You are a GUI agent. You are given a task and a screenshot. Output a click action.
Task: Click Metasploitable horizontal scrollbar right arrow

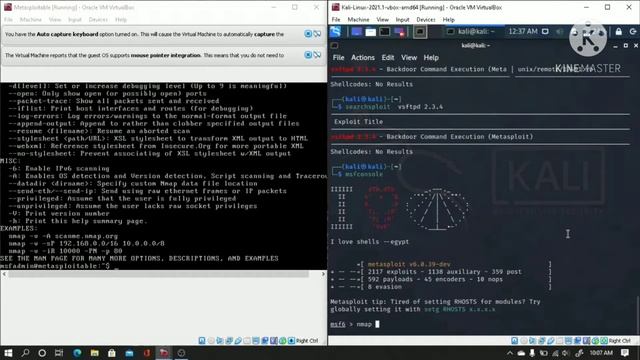[323, 274]
